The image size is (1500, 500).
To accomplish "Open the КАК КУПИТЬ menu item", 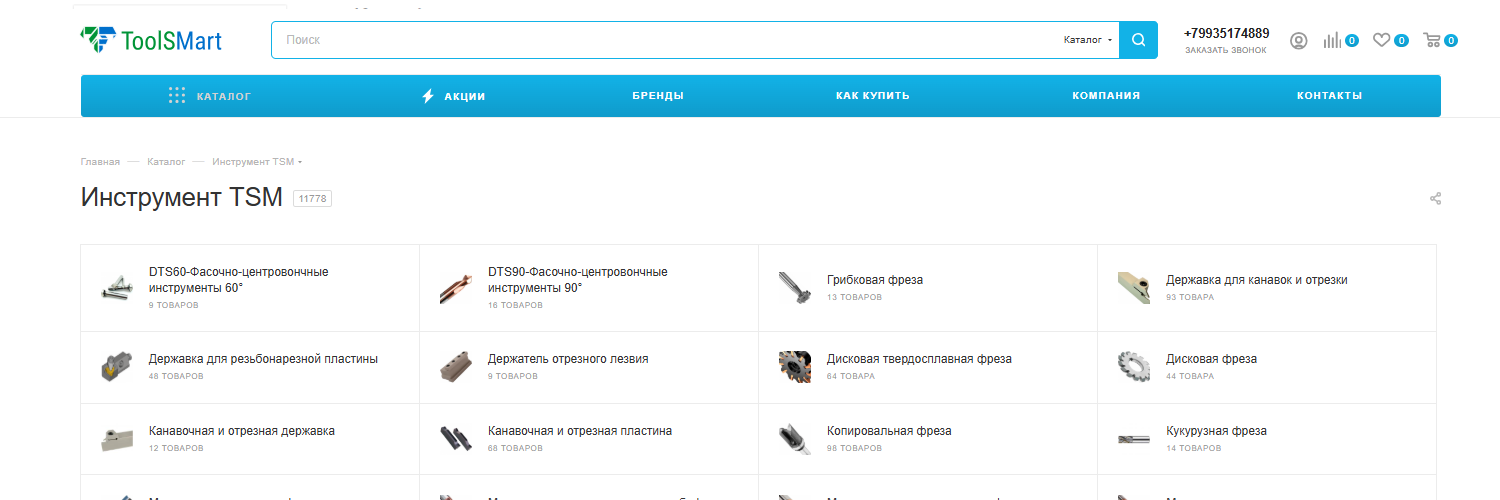I will [x=873, y=96].
